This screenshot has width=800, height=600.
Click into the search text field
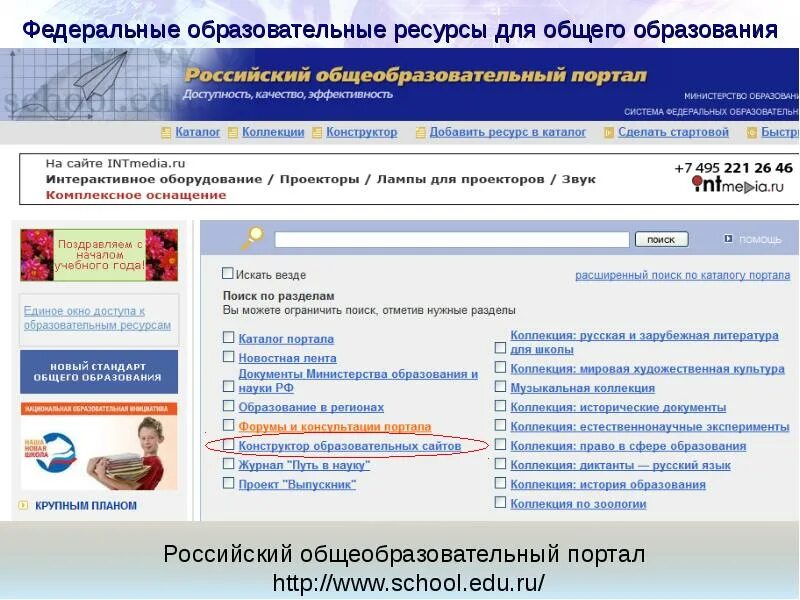coord(452,239)
